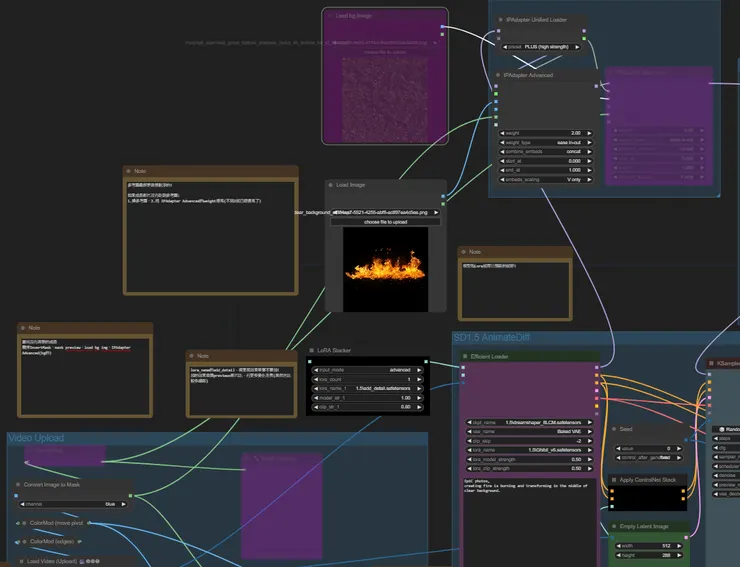Click the KSampler node collapse icon
This screenshot has height=567, width=740.
711,363
